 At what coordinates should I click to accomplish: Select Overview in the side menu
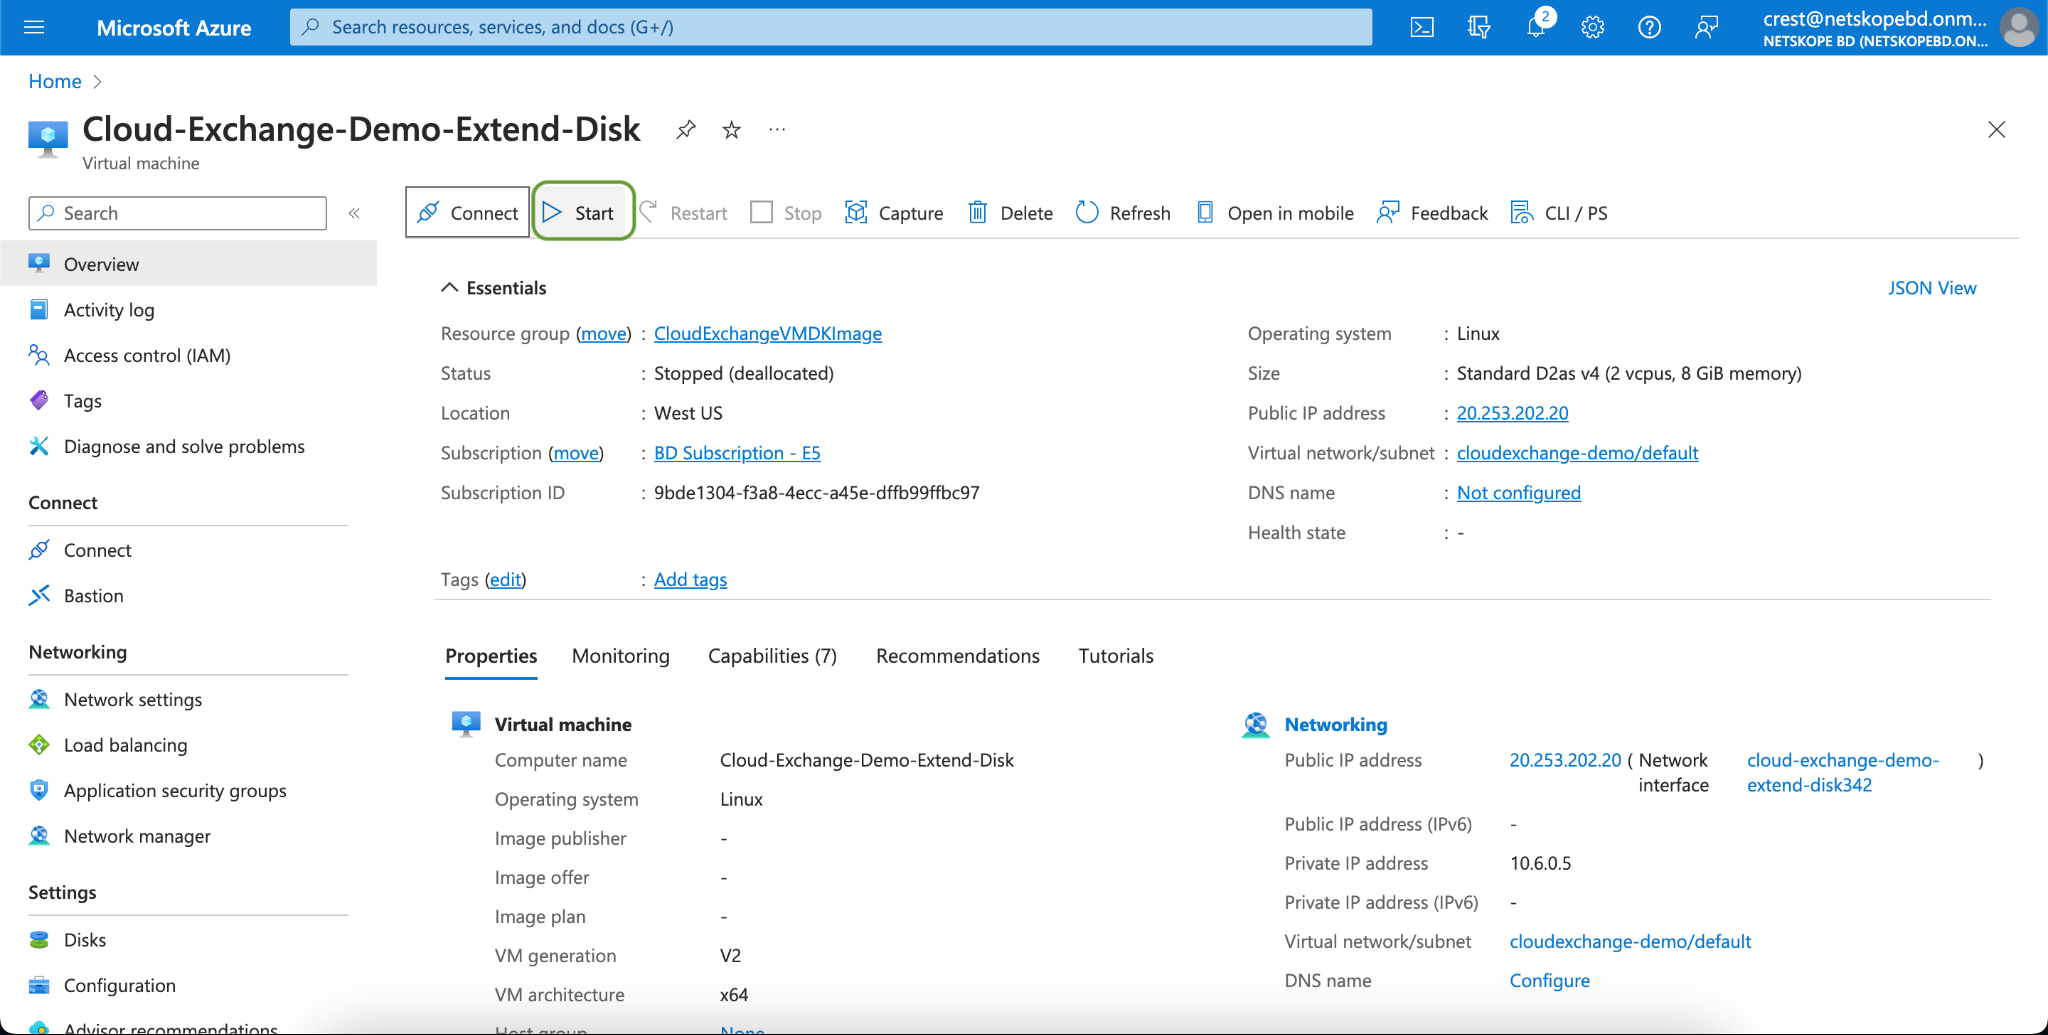pos(188,264)
